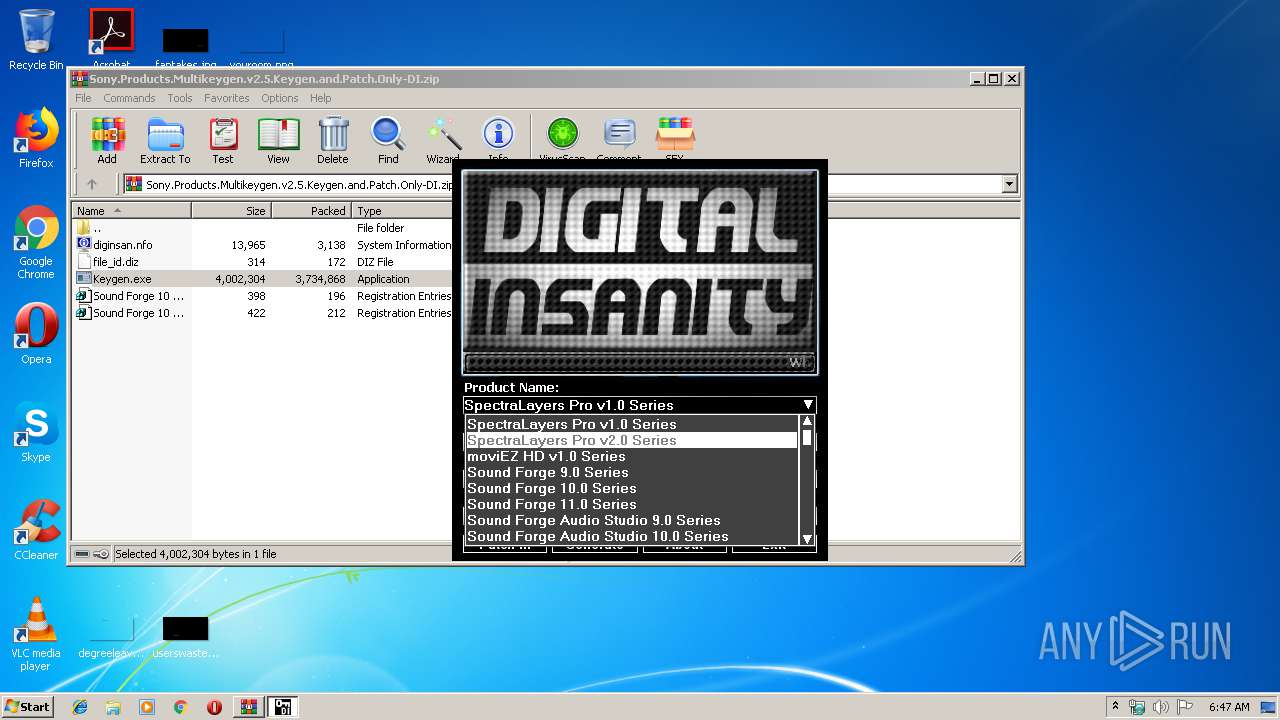
Task: Expand the archive path dropdown arrow
Action: pos(1009,184)
